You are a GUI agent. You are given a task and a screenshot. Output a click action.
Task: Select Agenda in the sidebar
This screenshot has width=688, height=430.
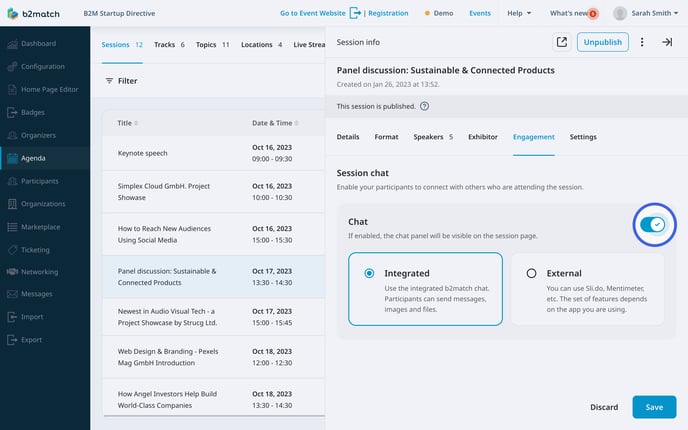[x=45, y=158]
